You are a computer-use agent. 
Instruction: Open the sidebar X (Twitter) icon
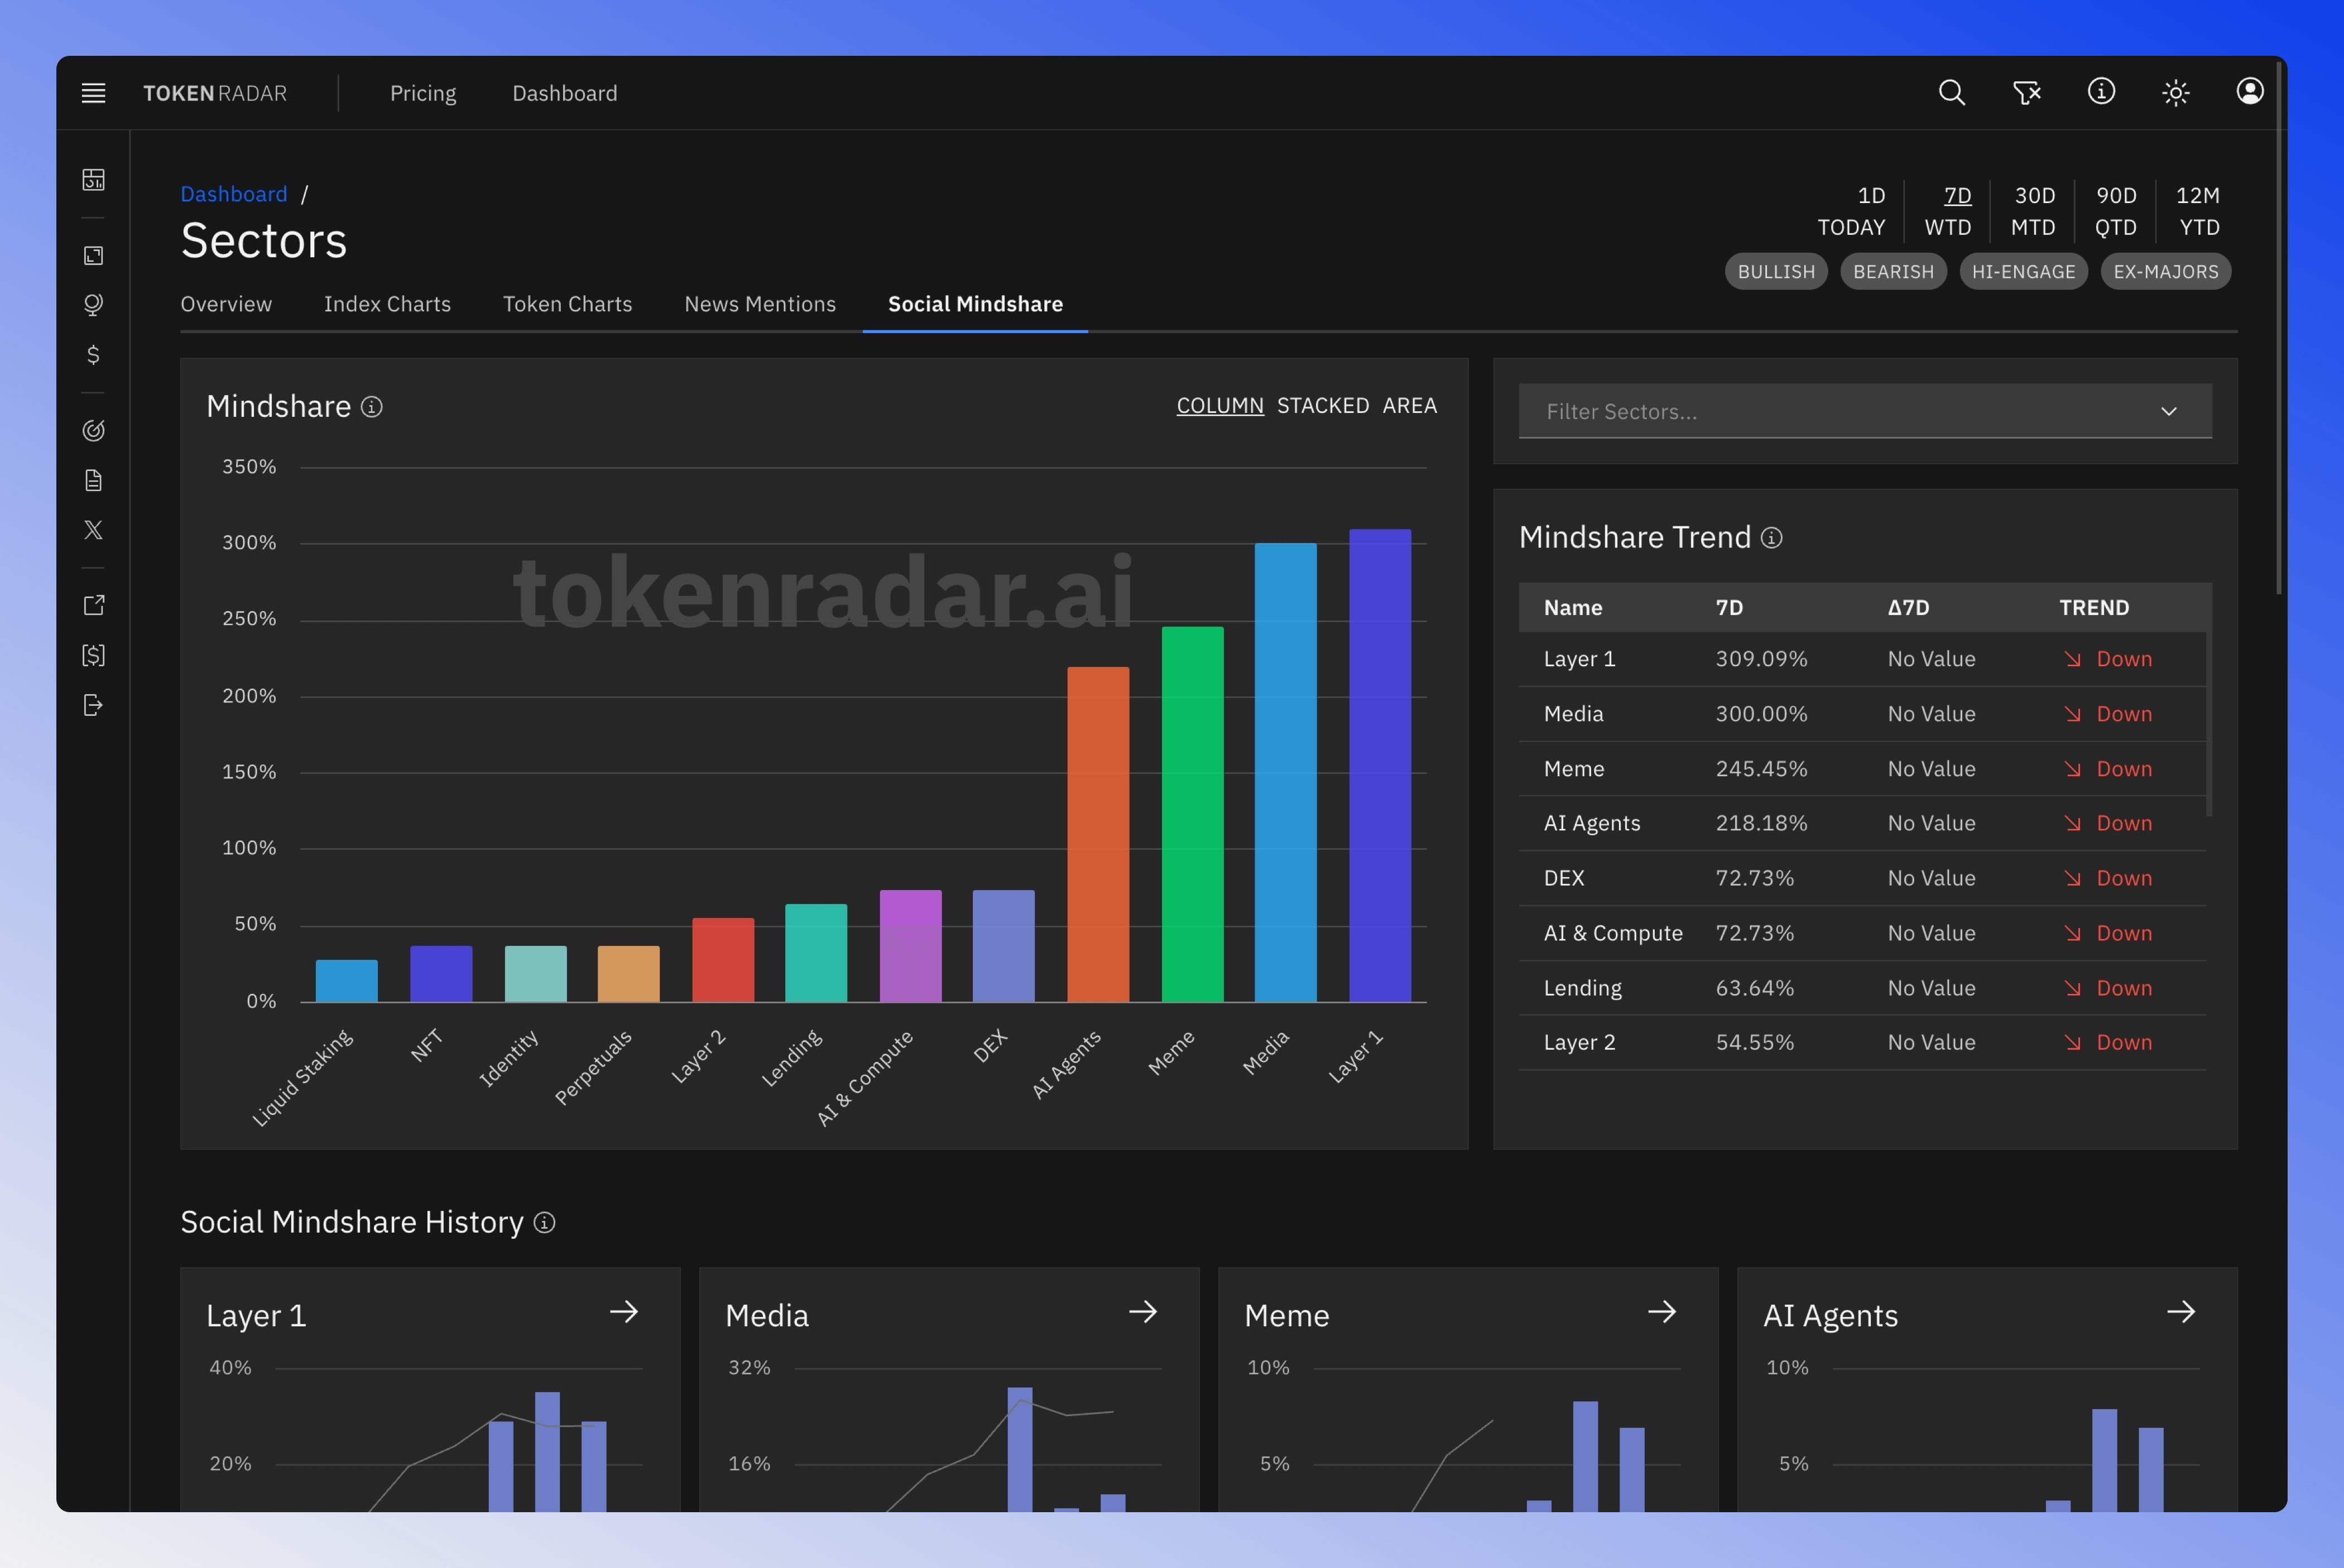[x=93, y=530]
